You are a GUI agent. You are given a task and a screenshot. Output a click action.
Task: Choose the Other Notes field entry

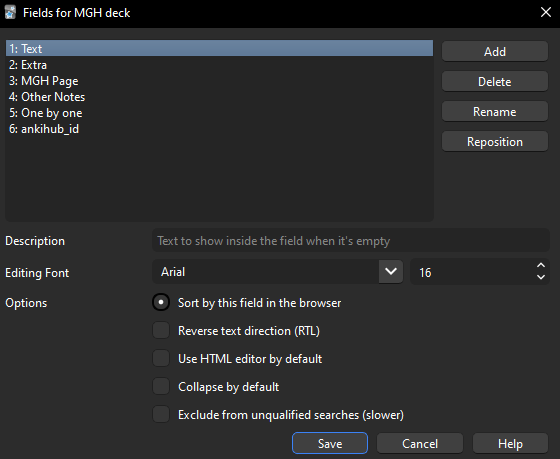[x=219, y=97]
